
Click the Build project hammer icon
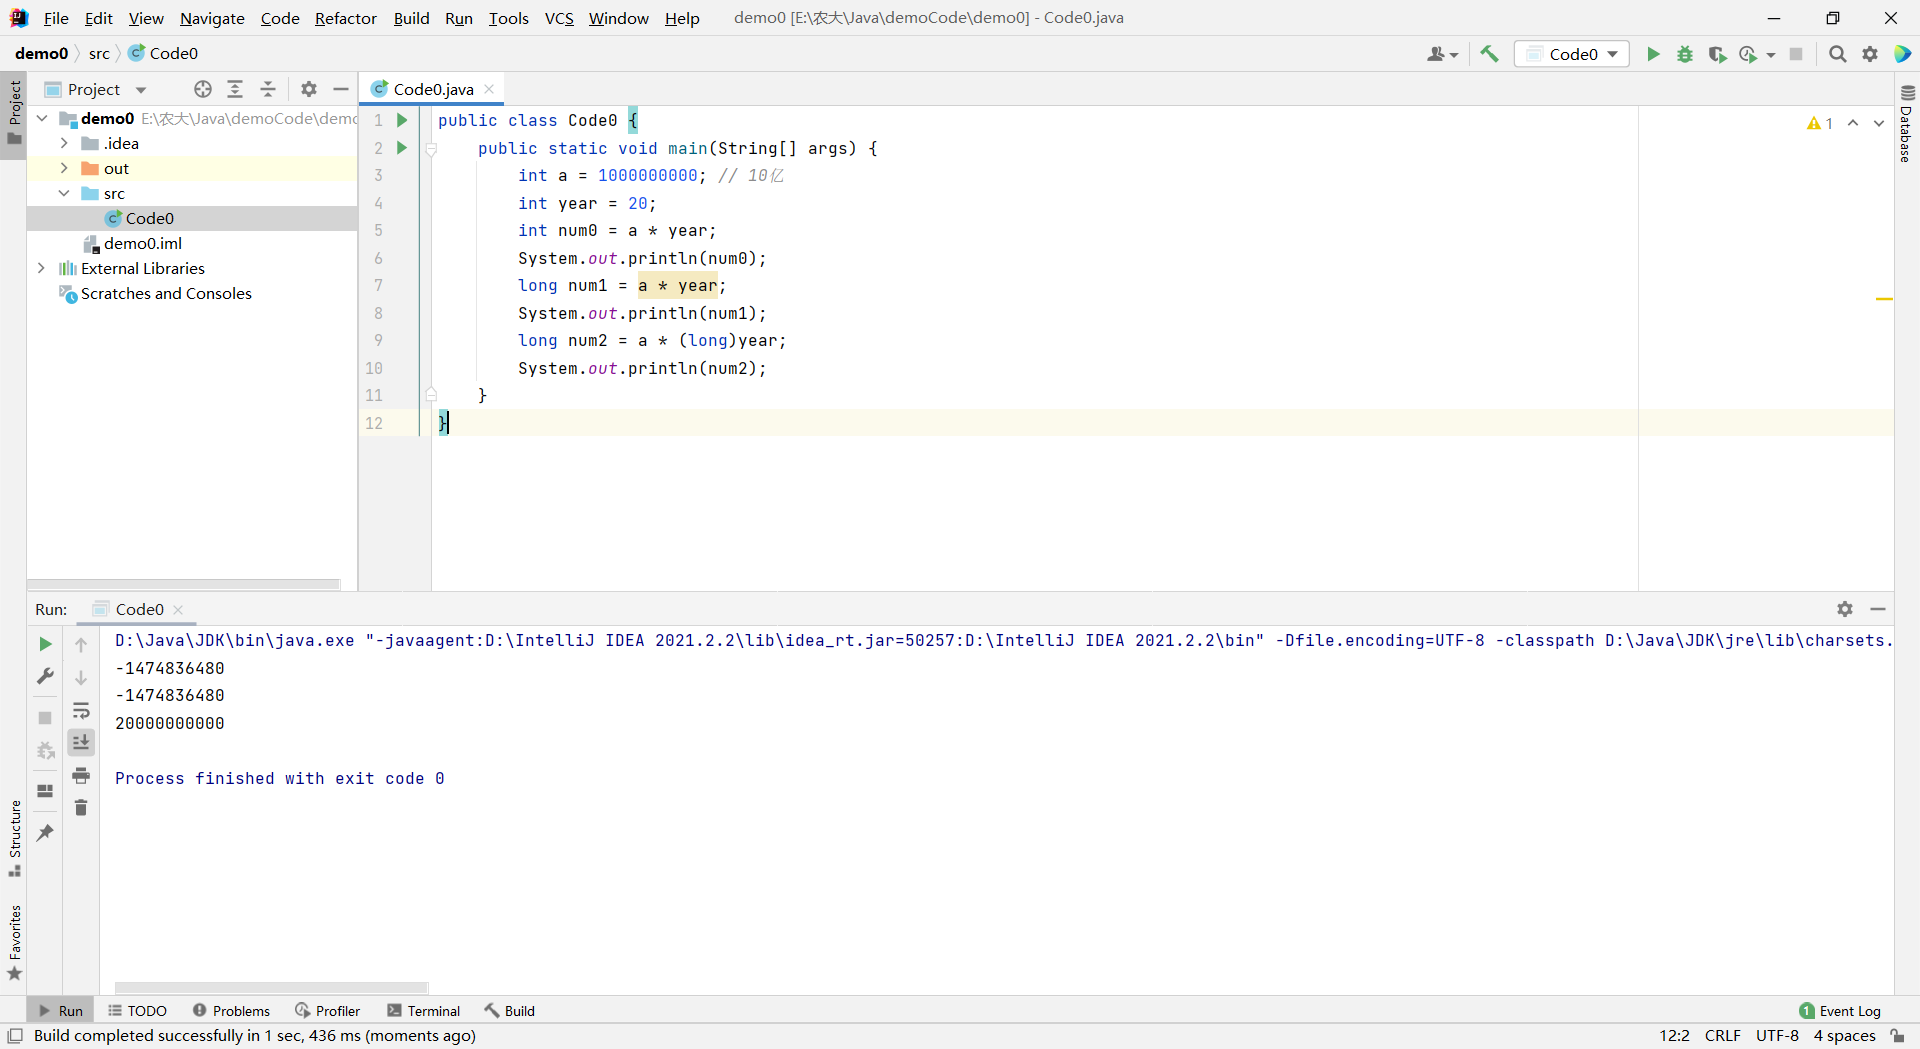(x=1490, y=54)
